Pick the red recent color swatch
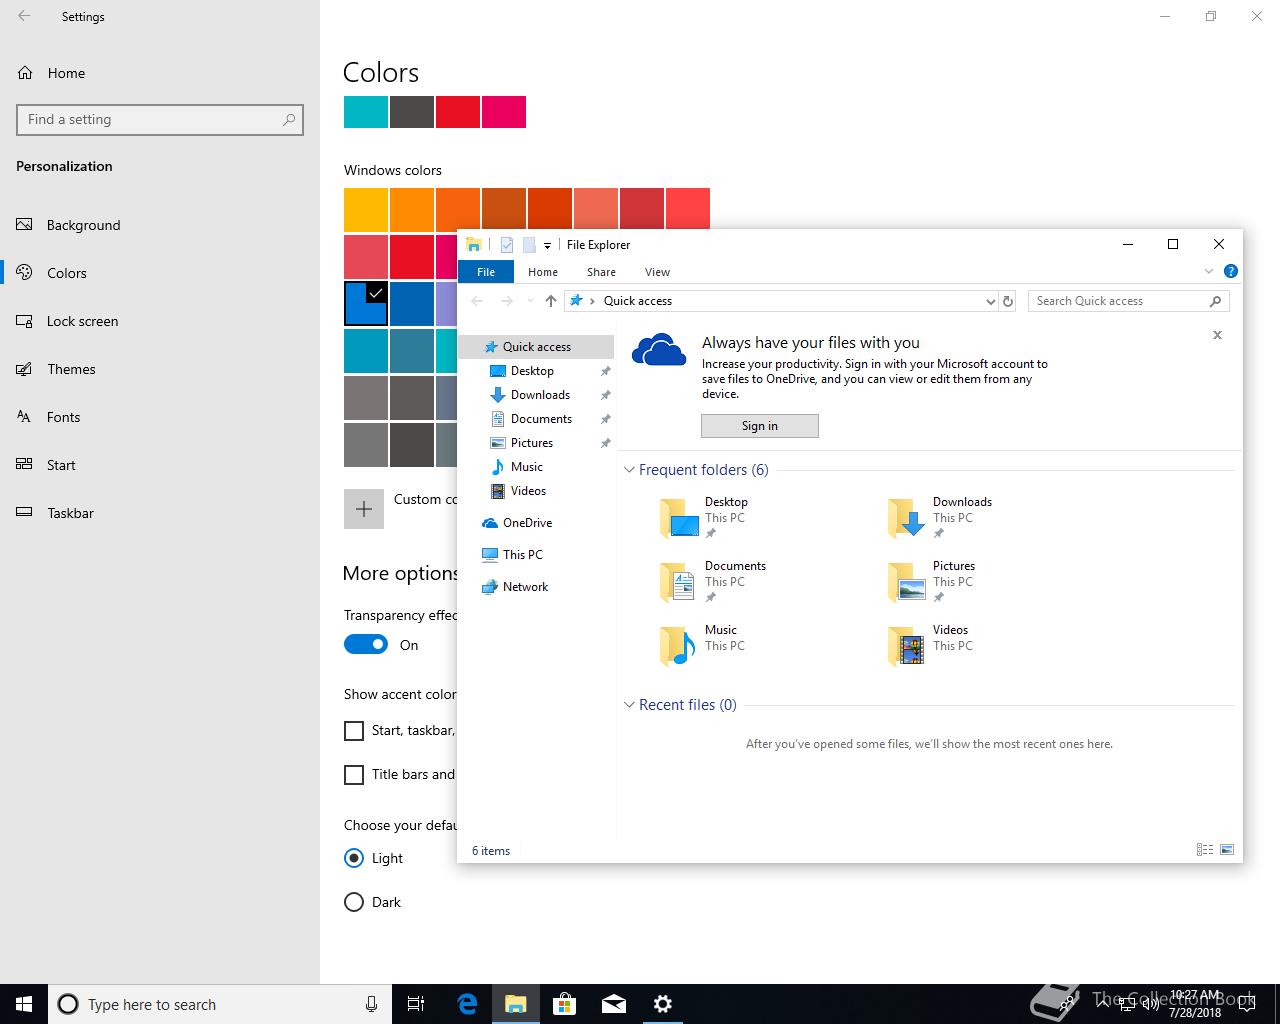This screenshot has height=1024, width=1280. (x=458, y=112)
